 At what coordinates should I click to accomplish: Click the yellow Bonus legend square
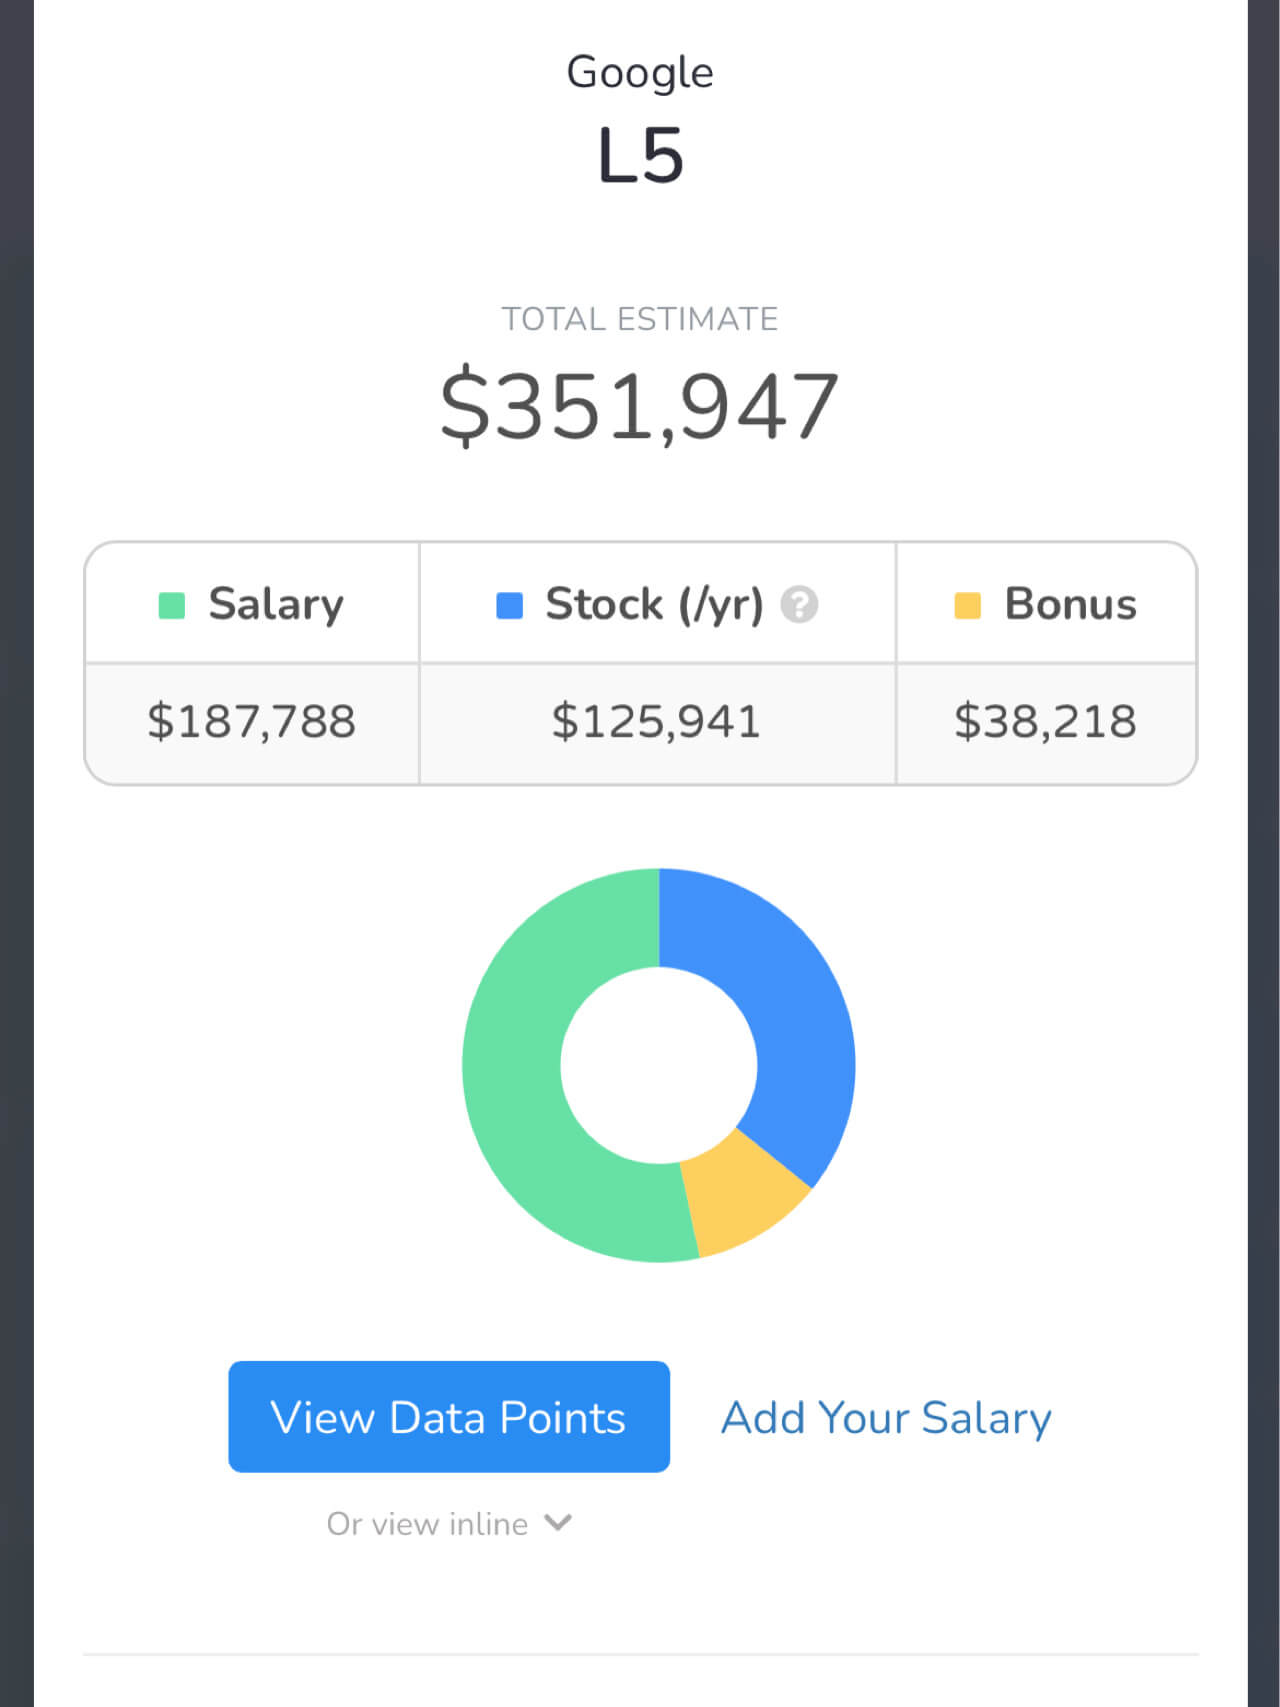(968, 606)
